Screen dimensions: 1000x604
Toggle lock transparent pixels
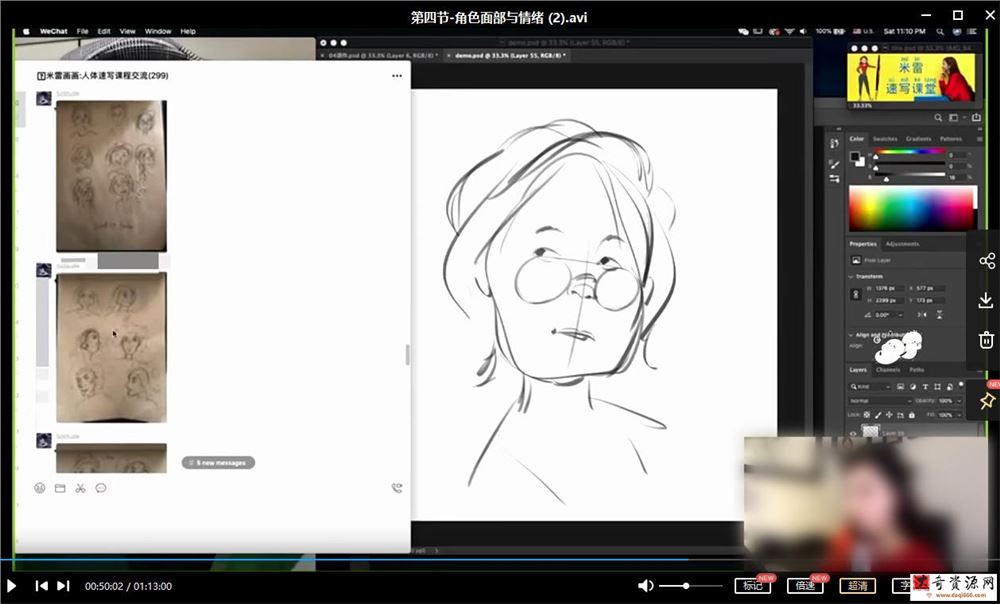click(867, 415)
